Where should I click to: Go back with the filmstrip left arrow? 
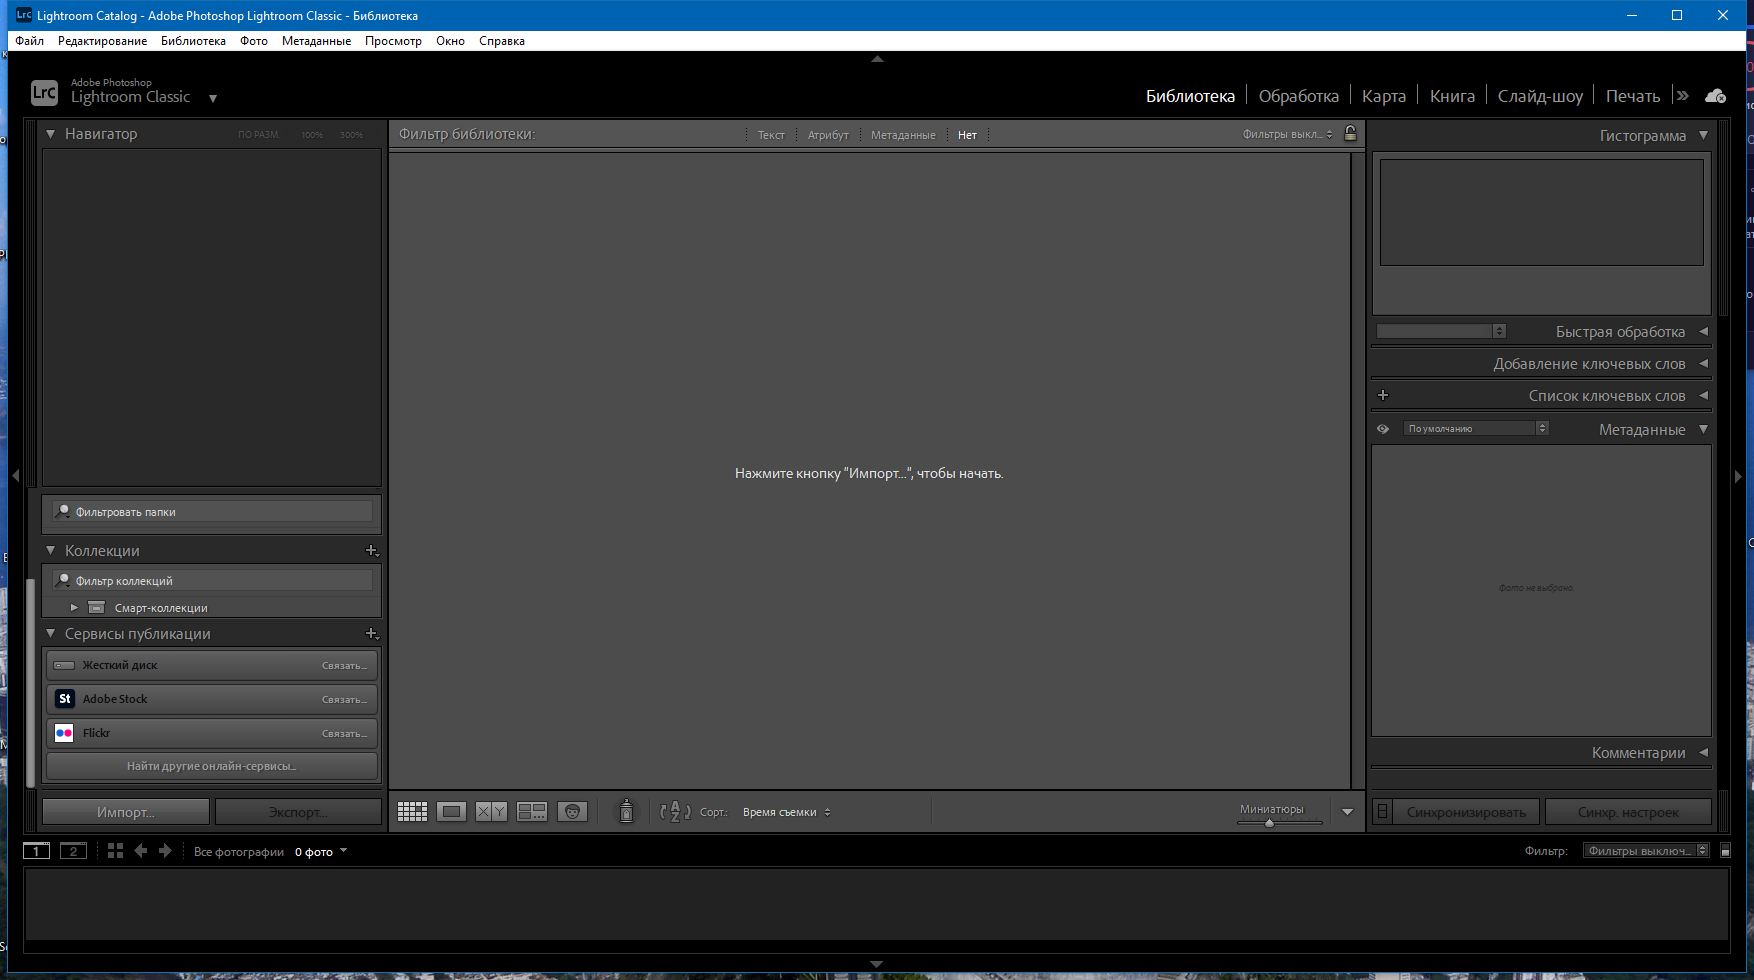[141, 851]
